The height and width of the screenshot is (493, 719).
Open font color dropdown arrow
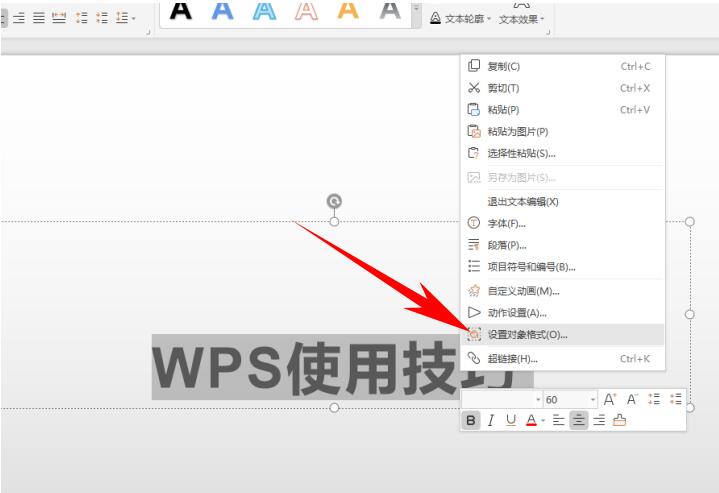(x=543, y=421)
